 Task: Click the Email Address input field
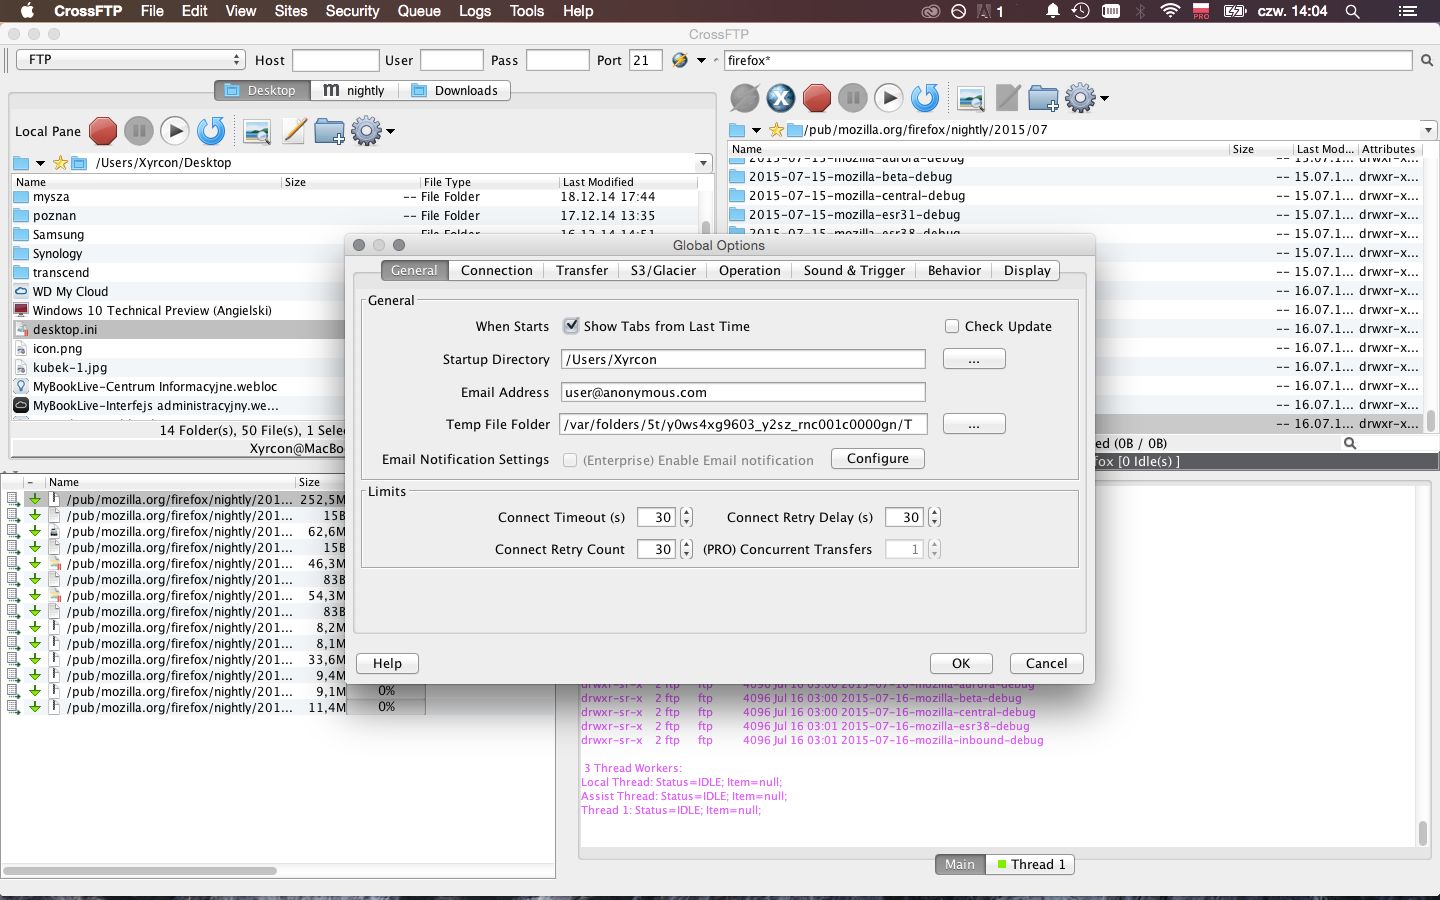point(742,392)
